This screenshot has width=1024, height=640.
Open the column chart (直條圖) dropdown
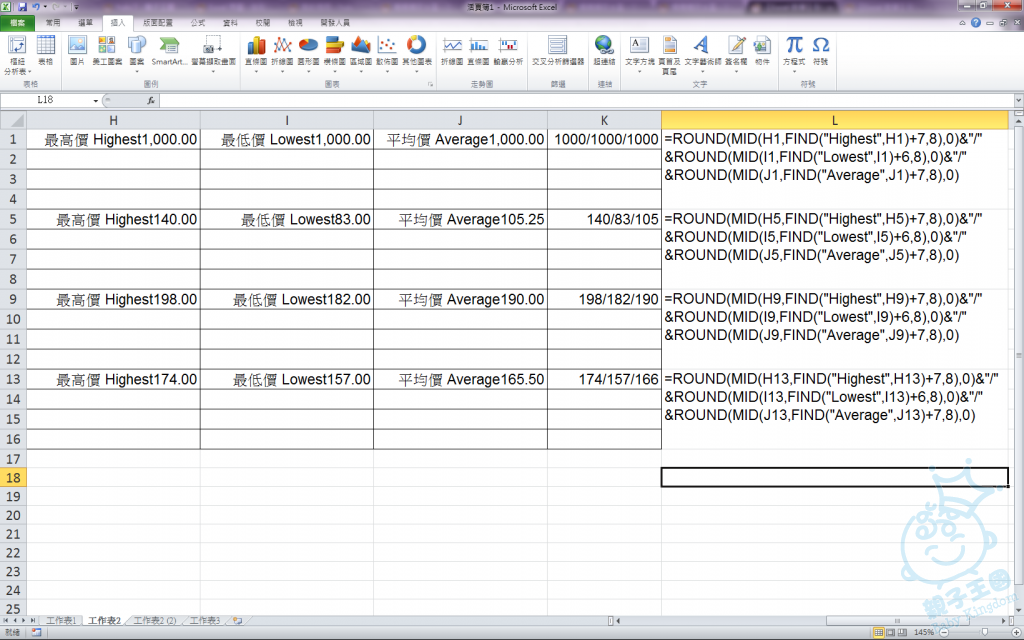(x=256, y=50)
